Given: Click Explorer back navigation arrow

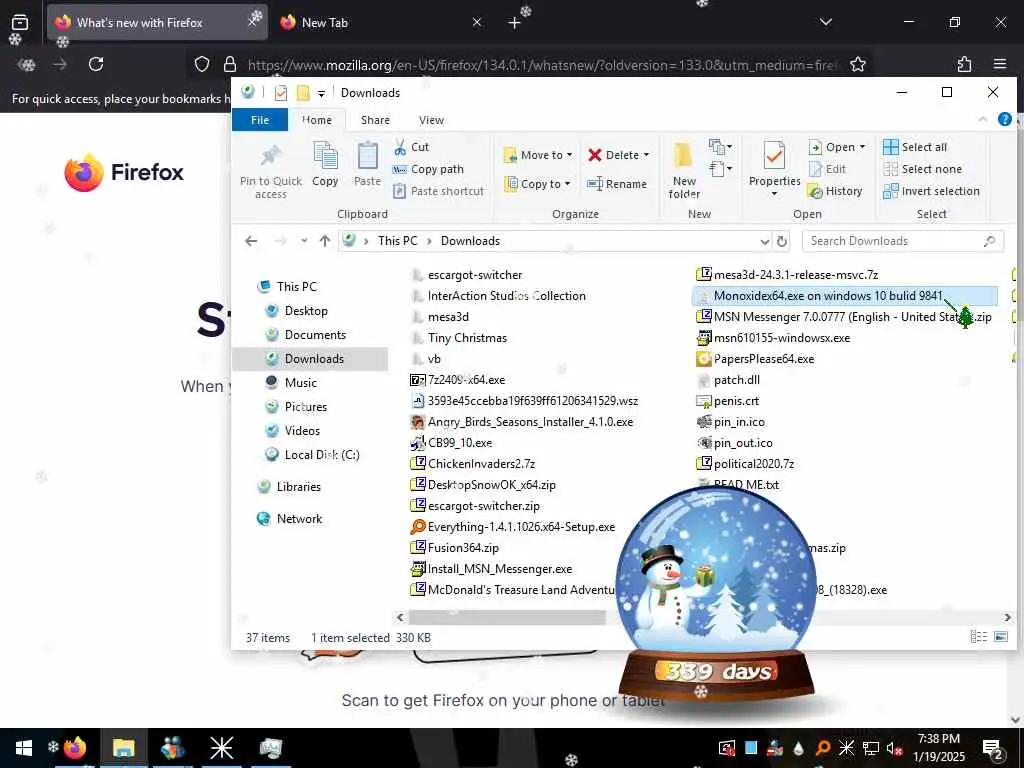Looking at the screenshot, I should coord(251,241).
